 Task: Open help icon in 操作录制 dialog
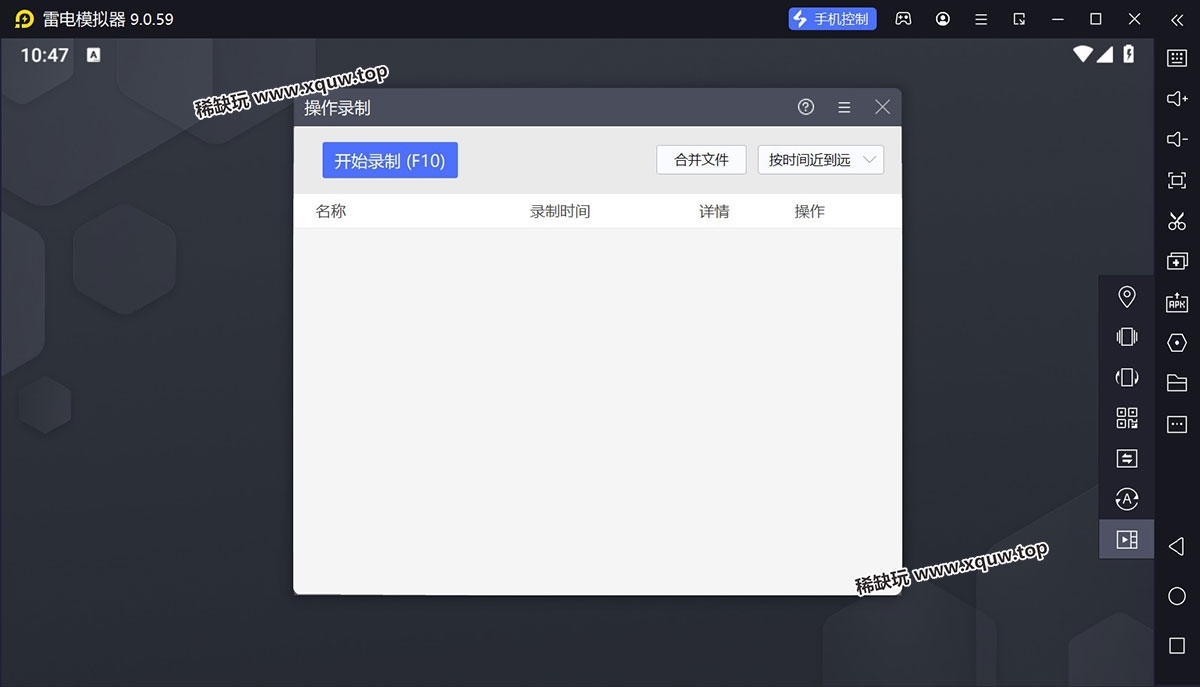[806, 107]
